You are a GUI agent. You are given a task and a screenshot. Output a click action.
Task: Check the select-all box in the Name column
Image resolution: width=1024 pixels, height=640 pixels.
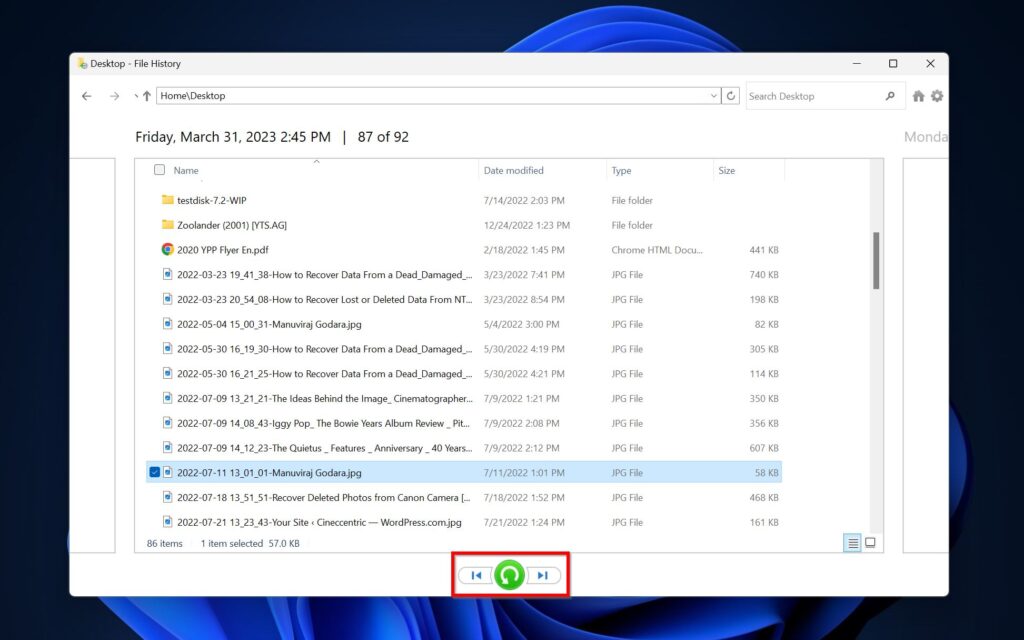(158, 170)
